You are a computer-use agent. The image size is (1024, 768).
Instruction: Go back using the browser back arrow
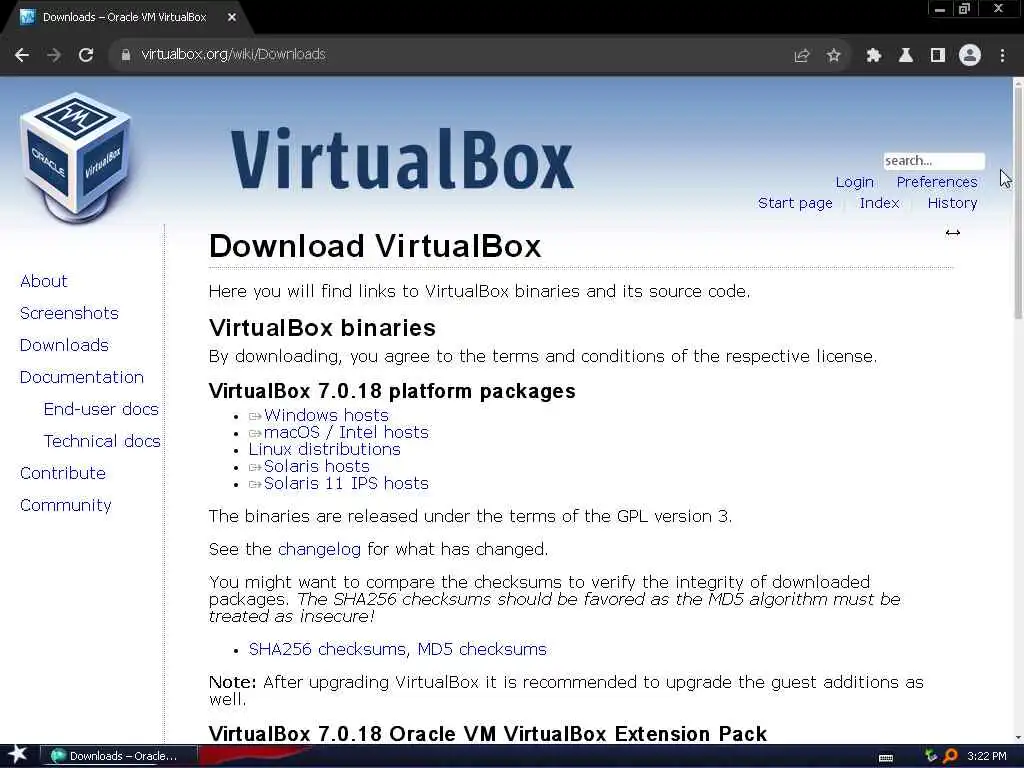(22, 55)
